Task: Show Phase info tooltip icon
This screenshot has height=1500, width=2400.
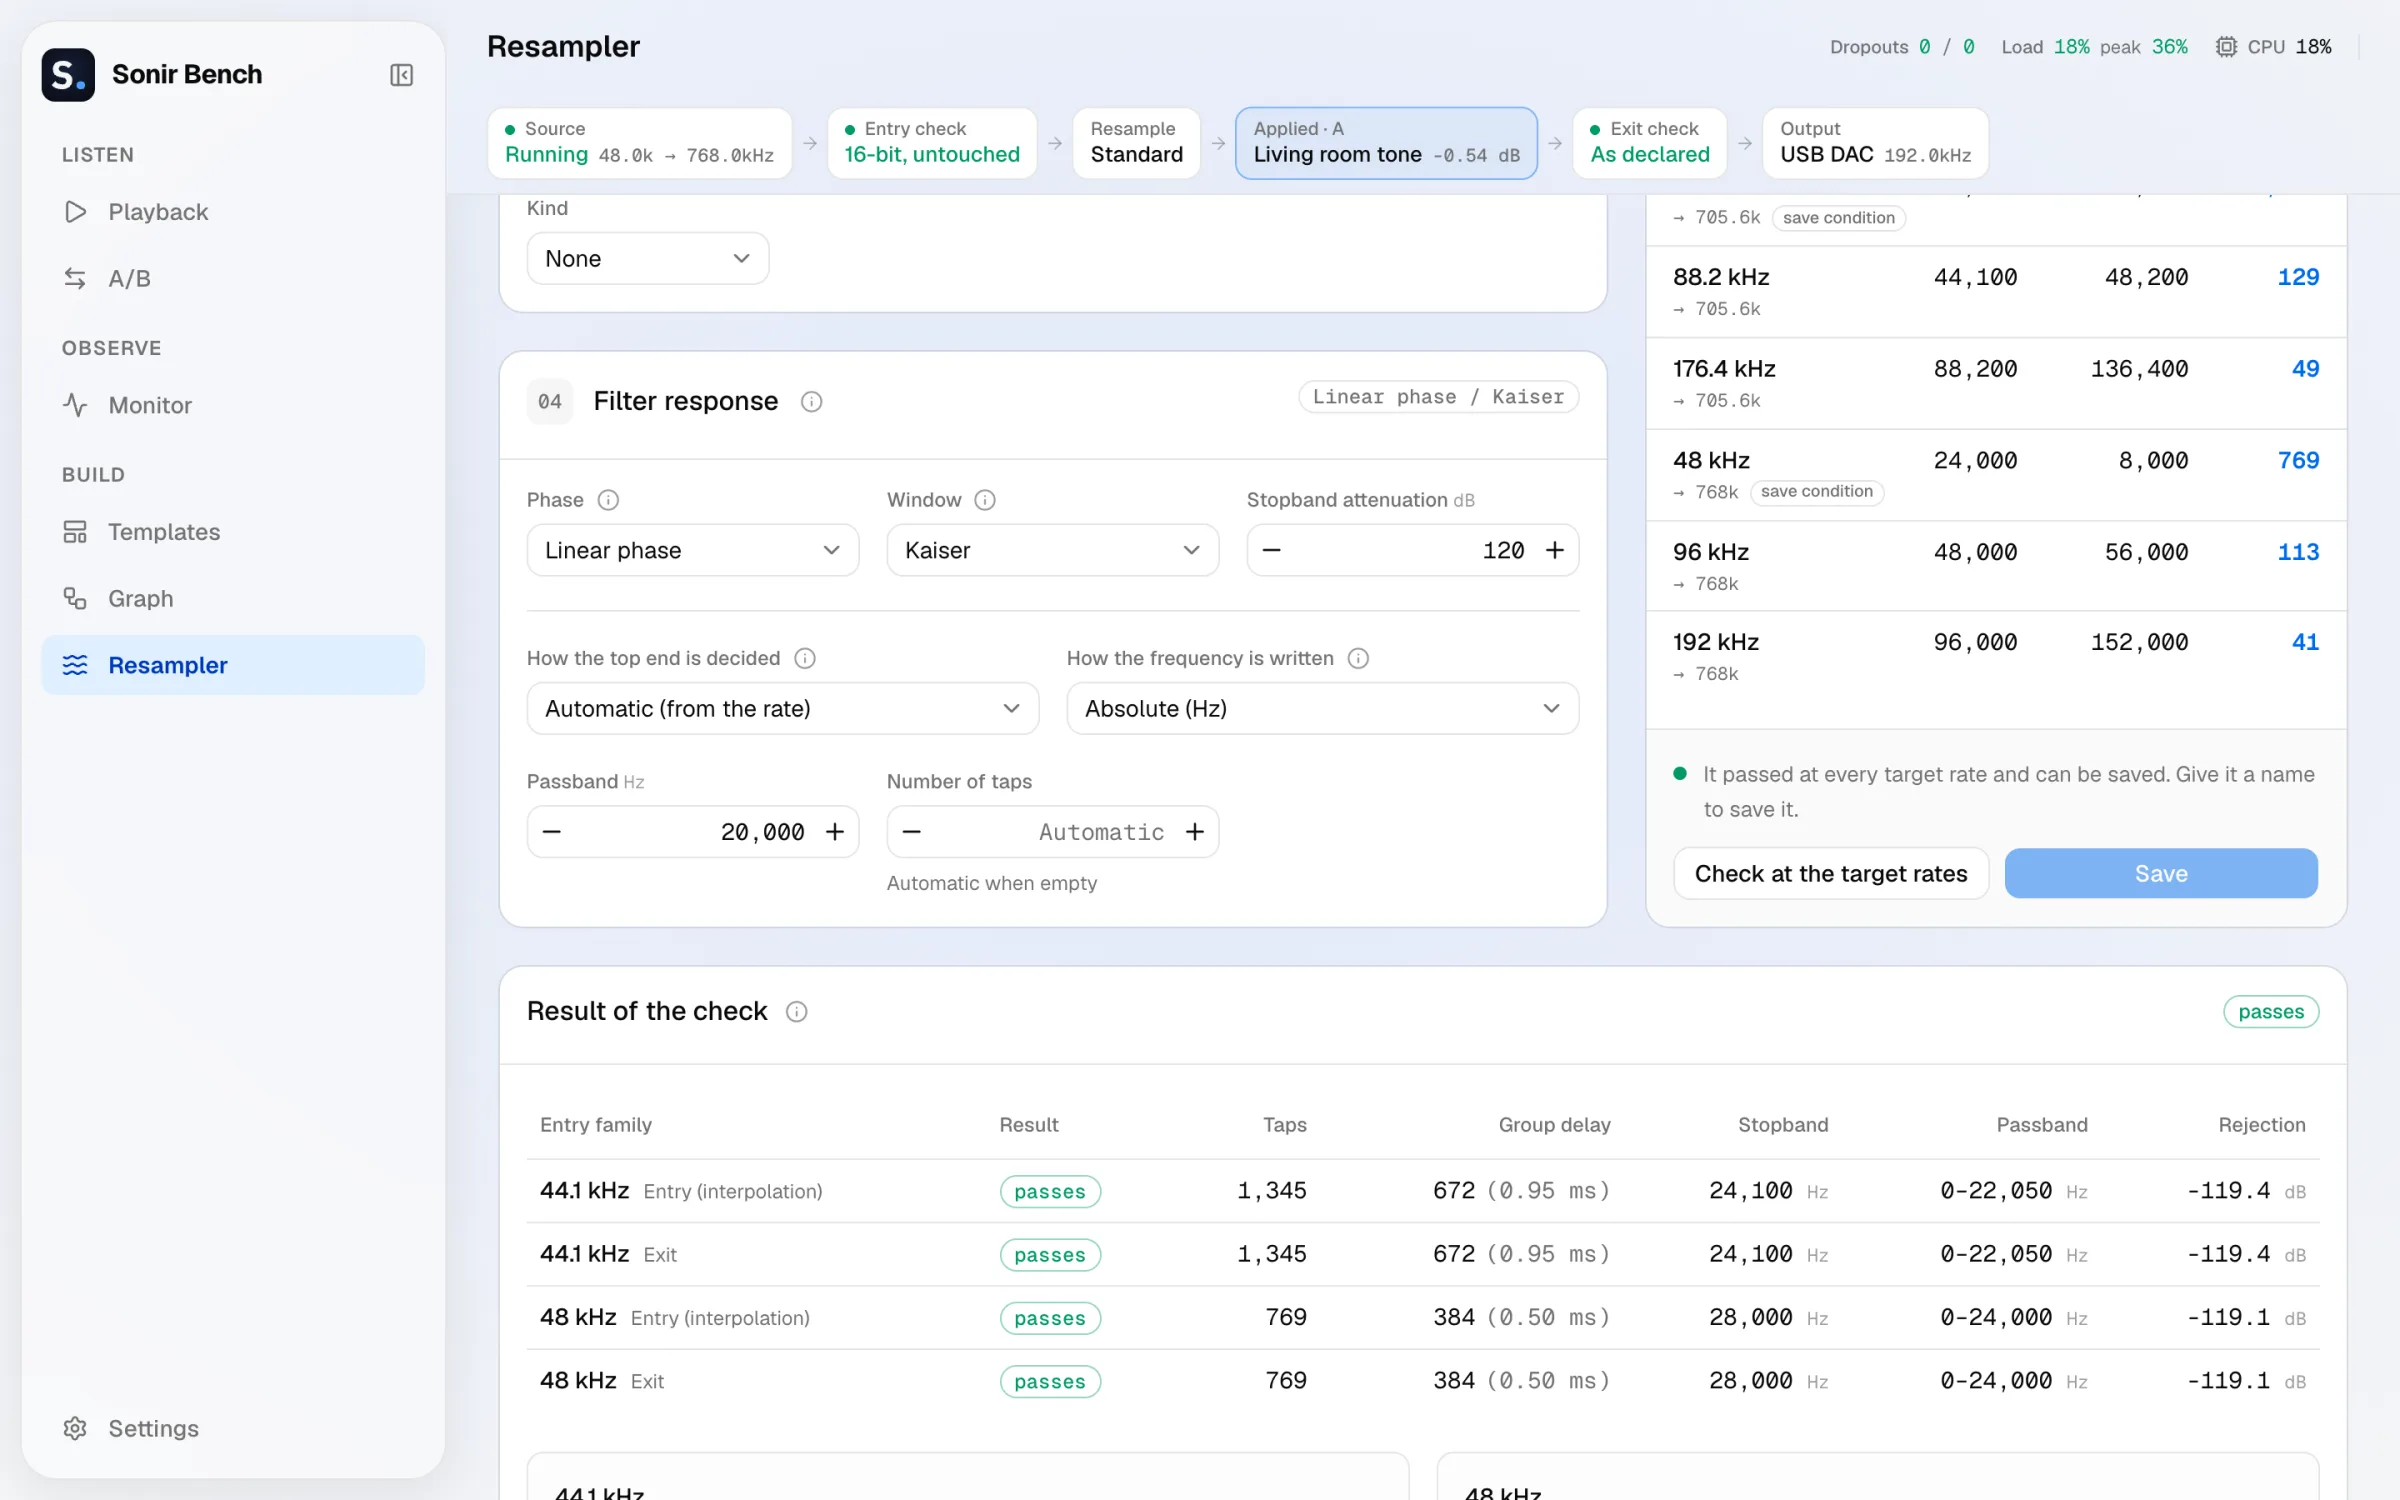Action: [x=608, y=500]
